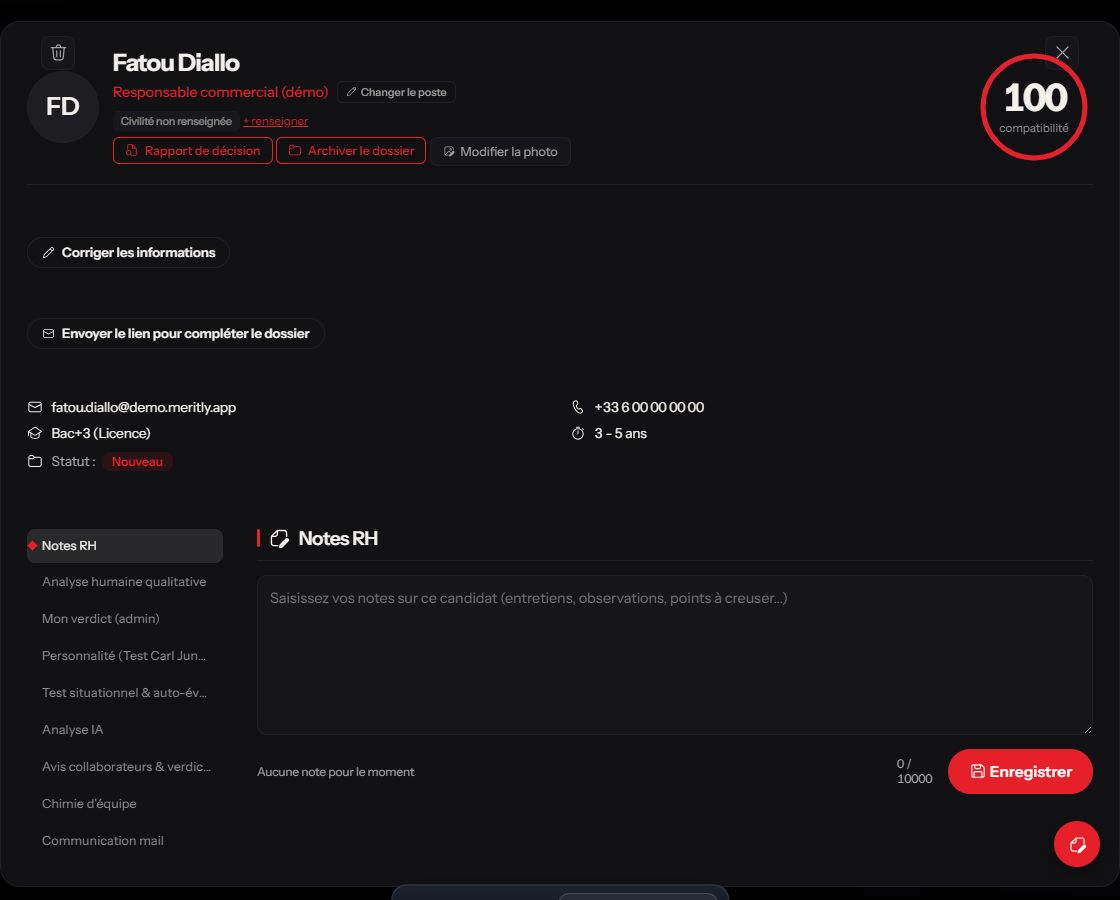Delete candidate using the trash icon
1120x900 pixels.
[x=58, y=52]
